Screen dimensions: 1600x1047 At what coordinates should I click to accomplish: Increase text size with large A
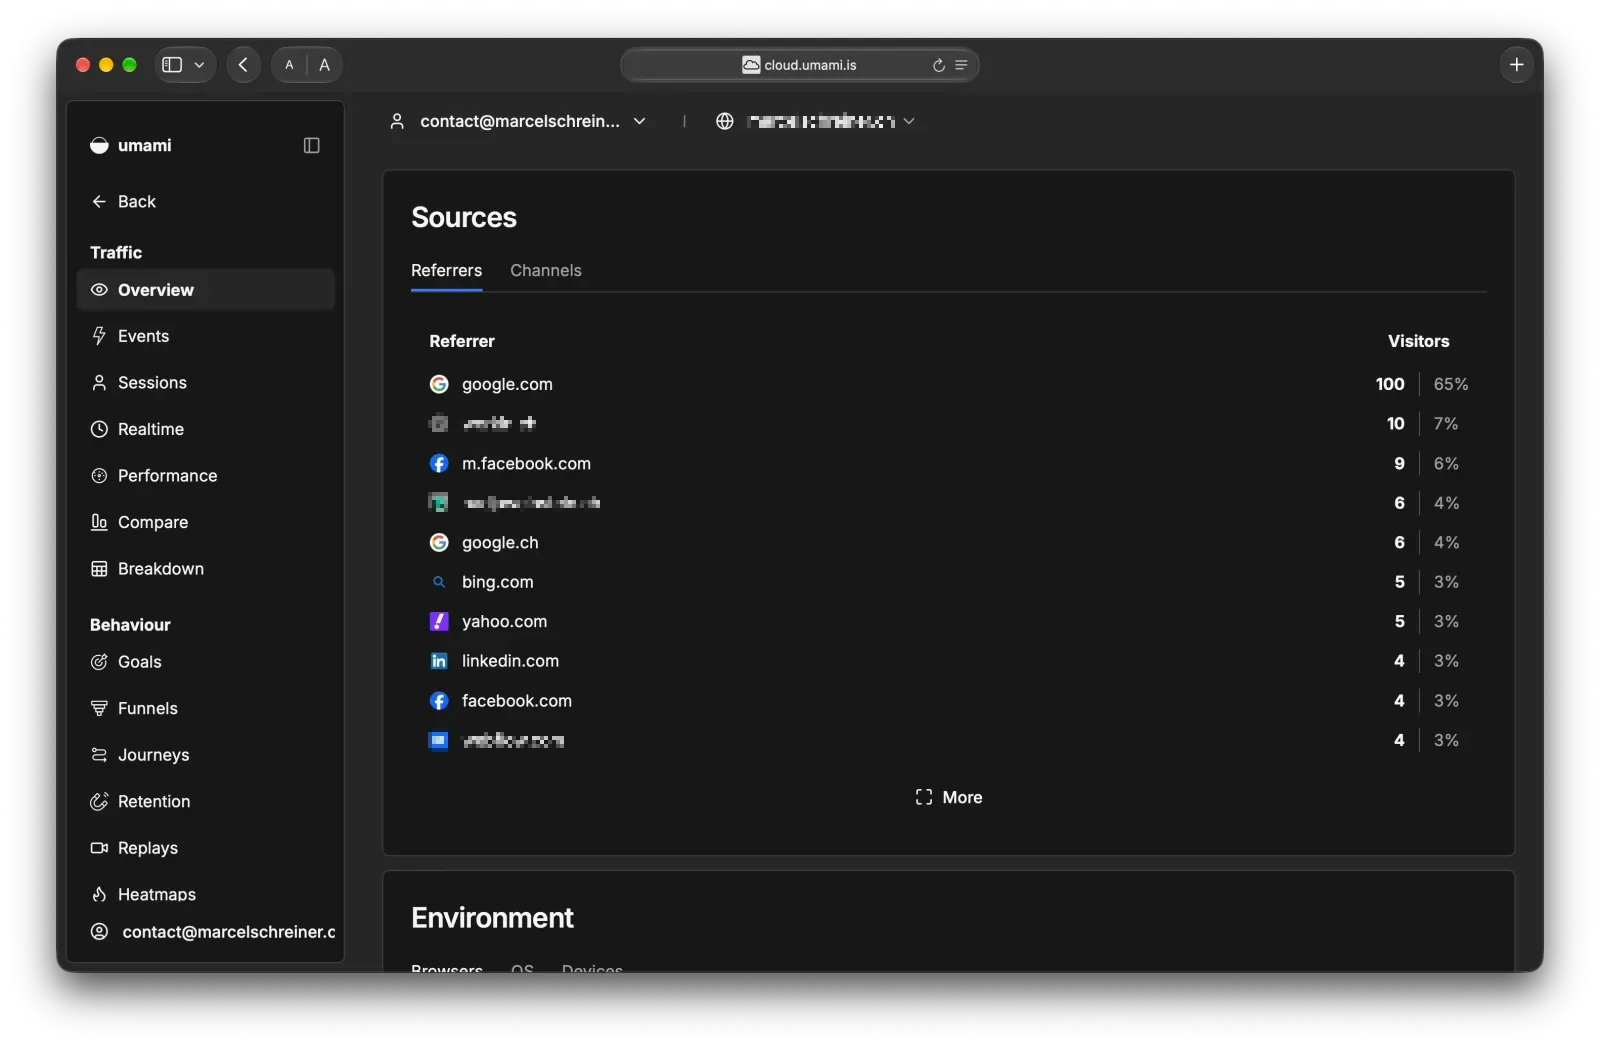pos(324,65)
